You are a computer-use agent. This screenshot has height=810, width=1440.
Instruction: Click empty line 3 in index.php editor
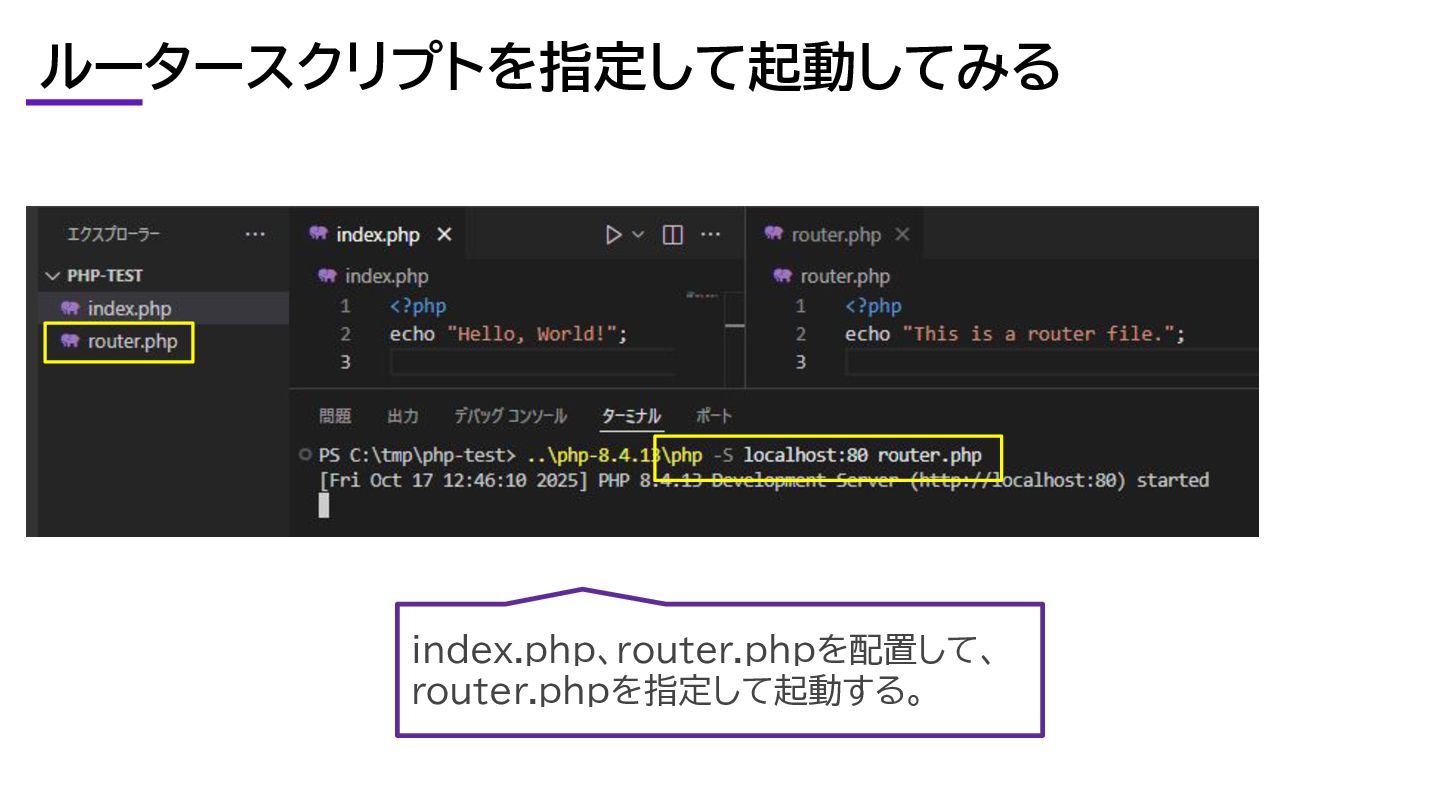[x=531, y=362]
